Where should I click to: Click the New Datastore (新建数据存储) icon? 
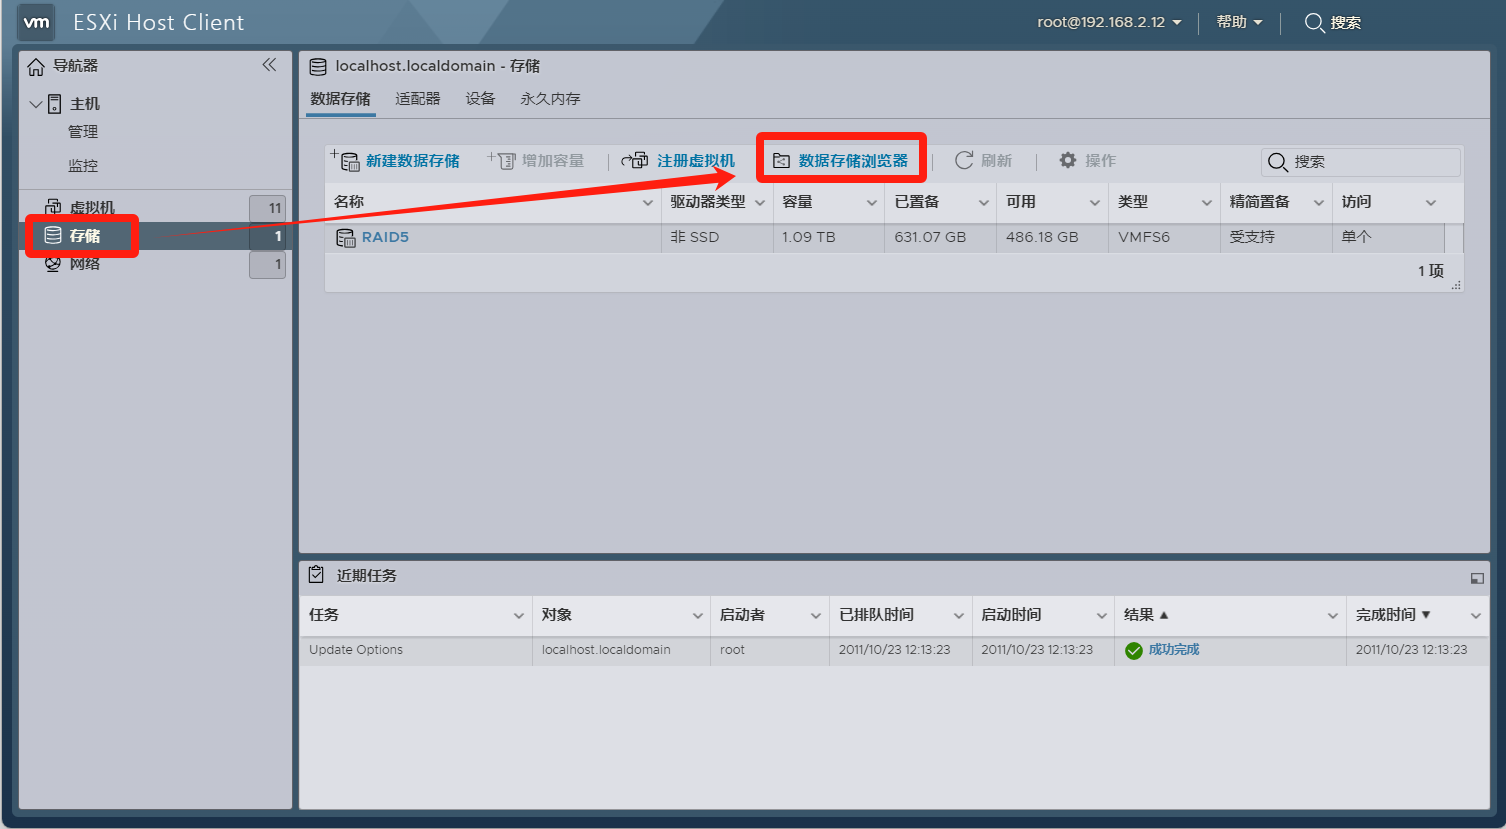point(346,161)
